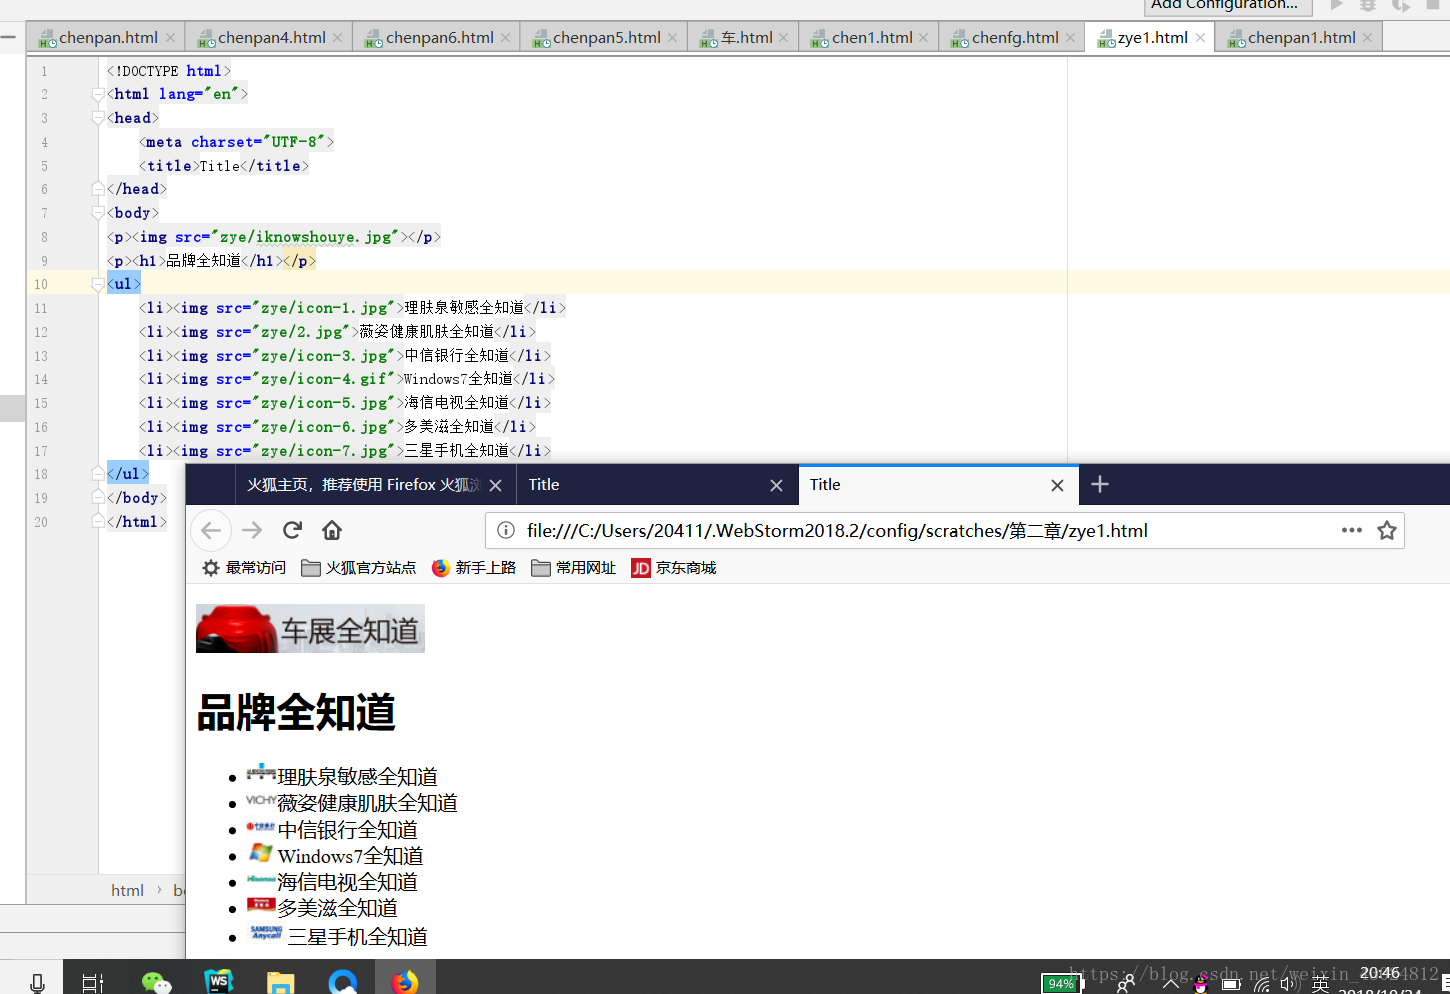Open WebStorm from the taskbar
Viewport: 1450px width, 994px height.
(x=218, y=982)
